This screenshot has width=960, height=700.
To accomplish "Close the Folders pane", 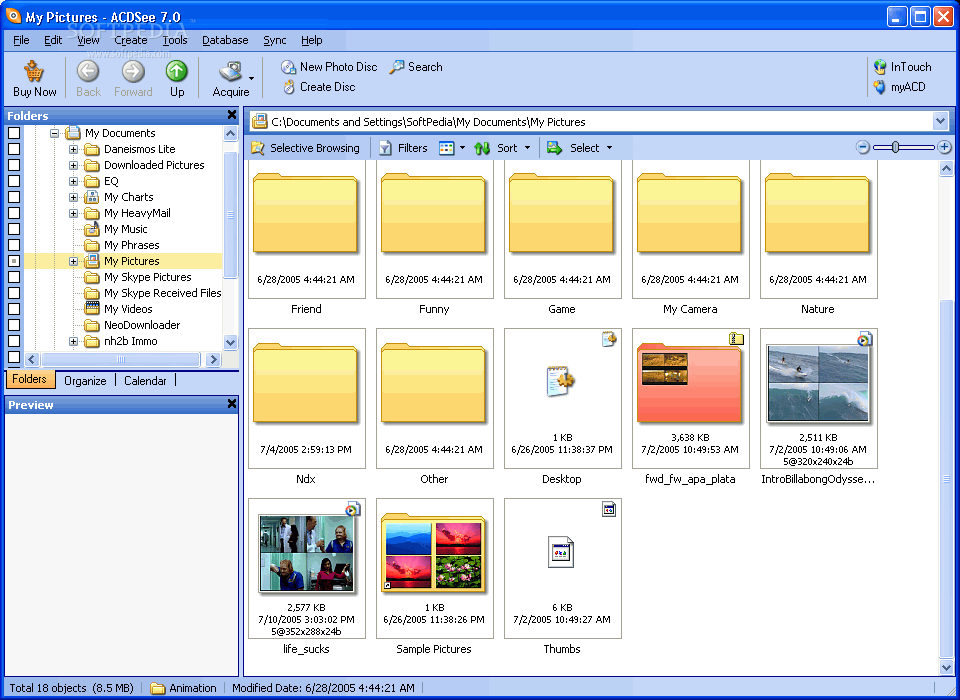I will point(232,115).
